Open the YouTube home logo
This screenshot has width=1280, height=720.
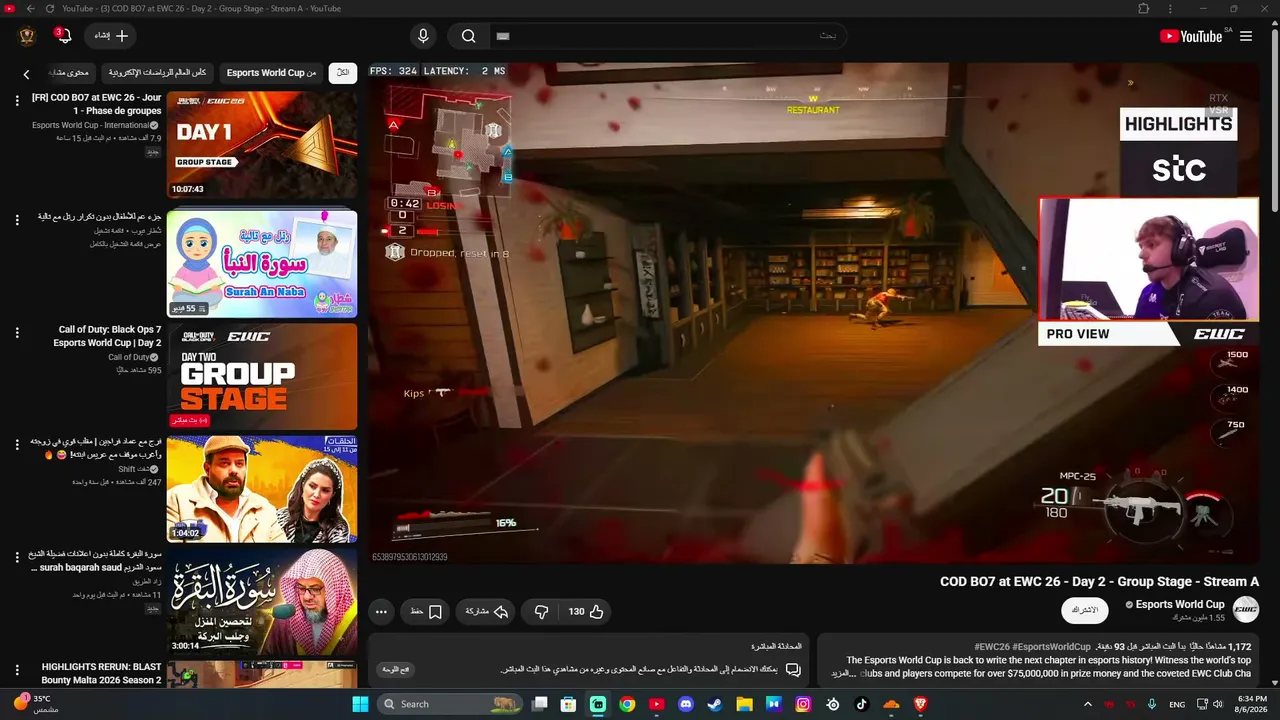click(x=1191, y=36)
